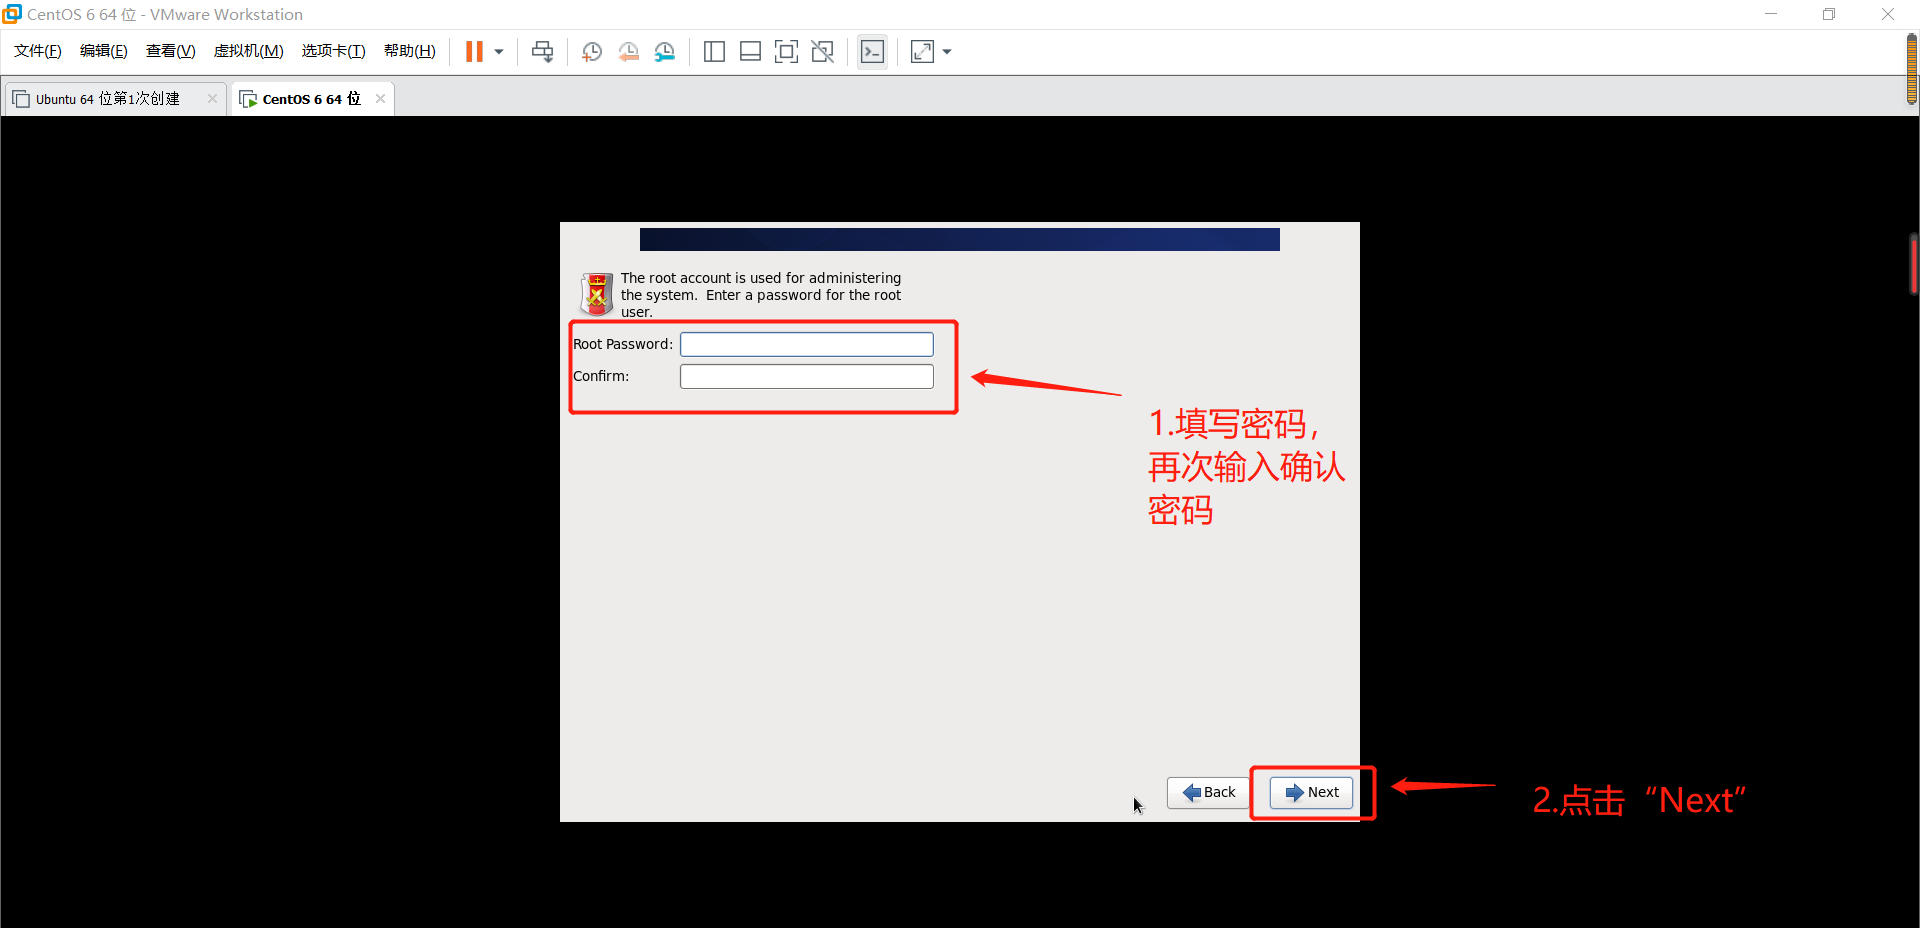Toggle the thumbnail bar view
1920x928 pixels.
750,52
